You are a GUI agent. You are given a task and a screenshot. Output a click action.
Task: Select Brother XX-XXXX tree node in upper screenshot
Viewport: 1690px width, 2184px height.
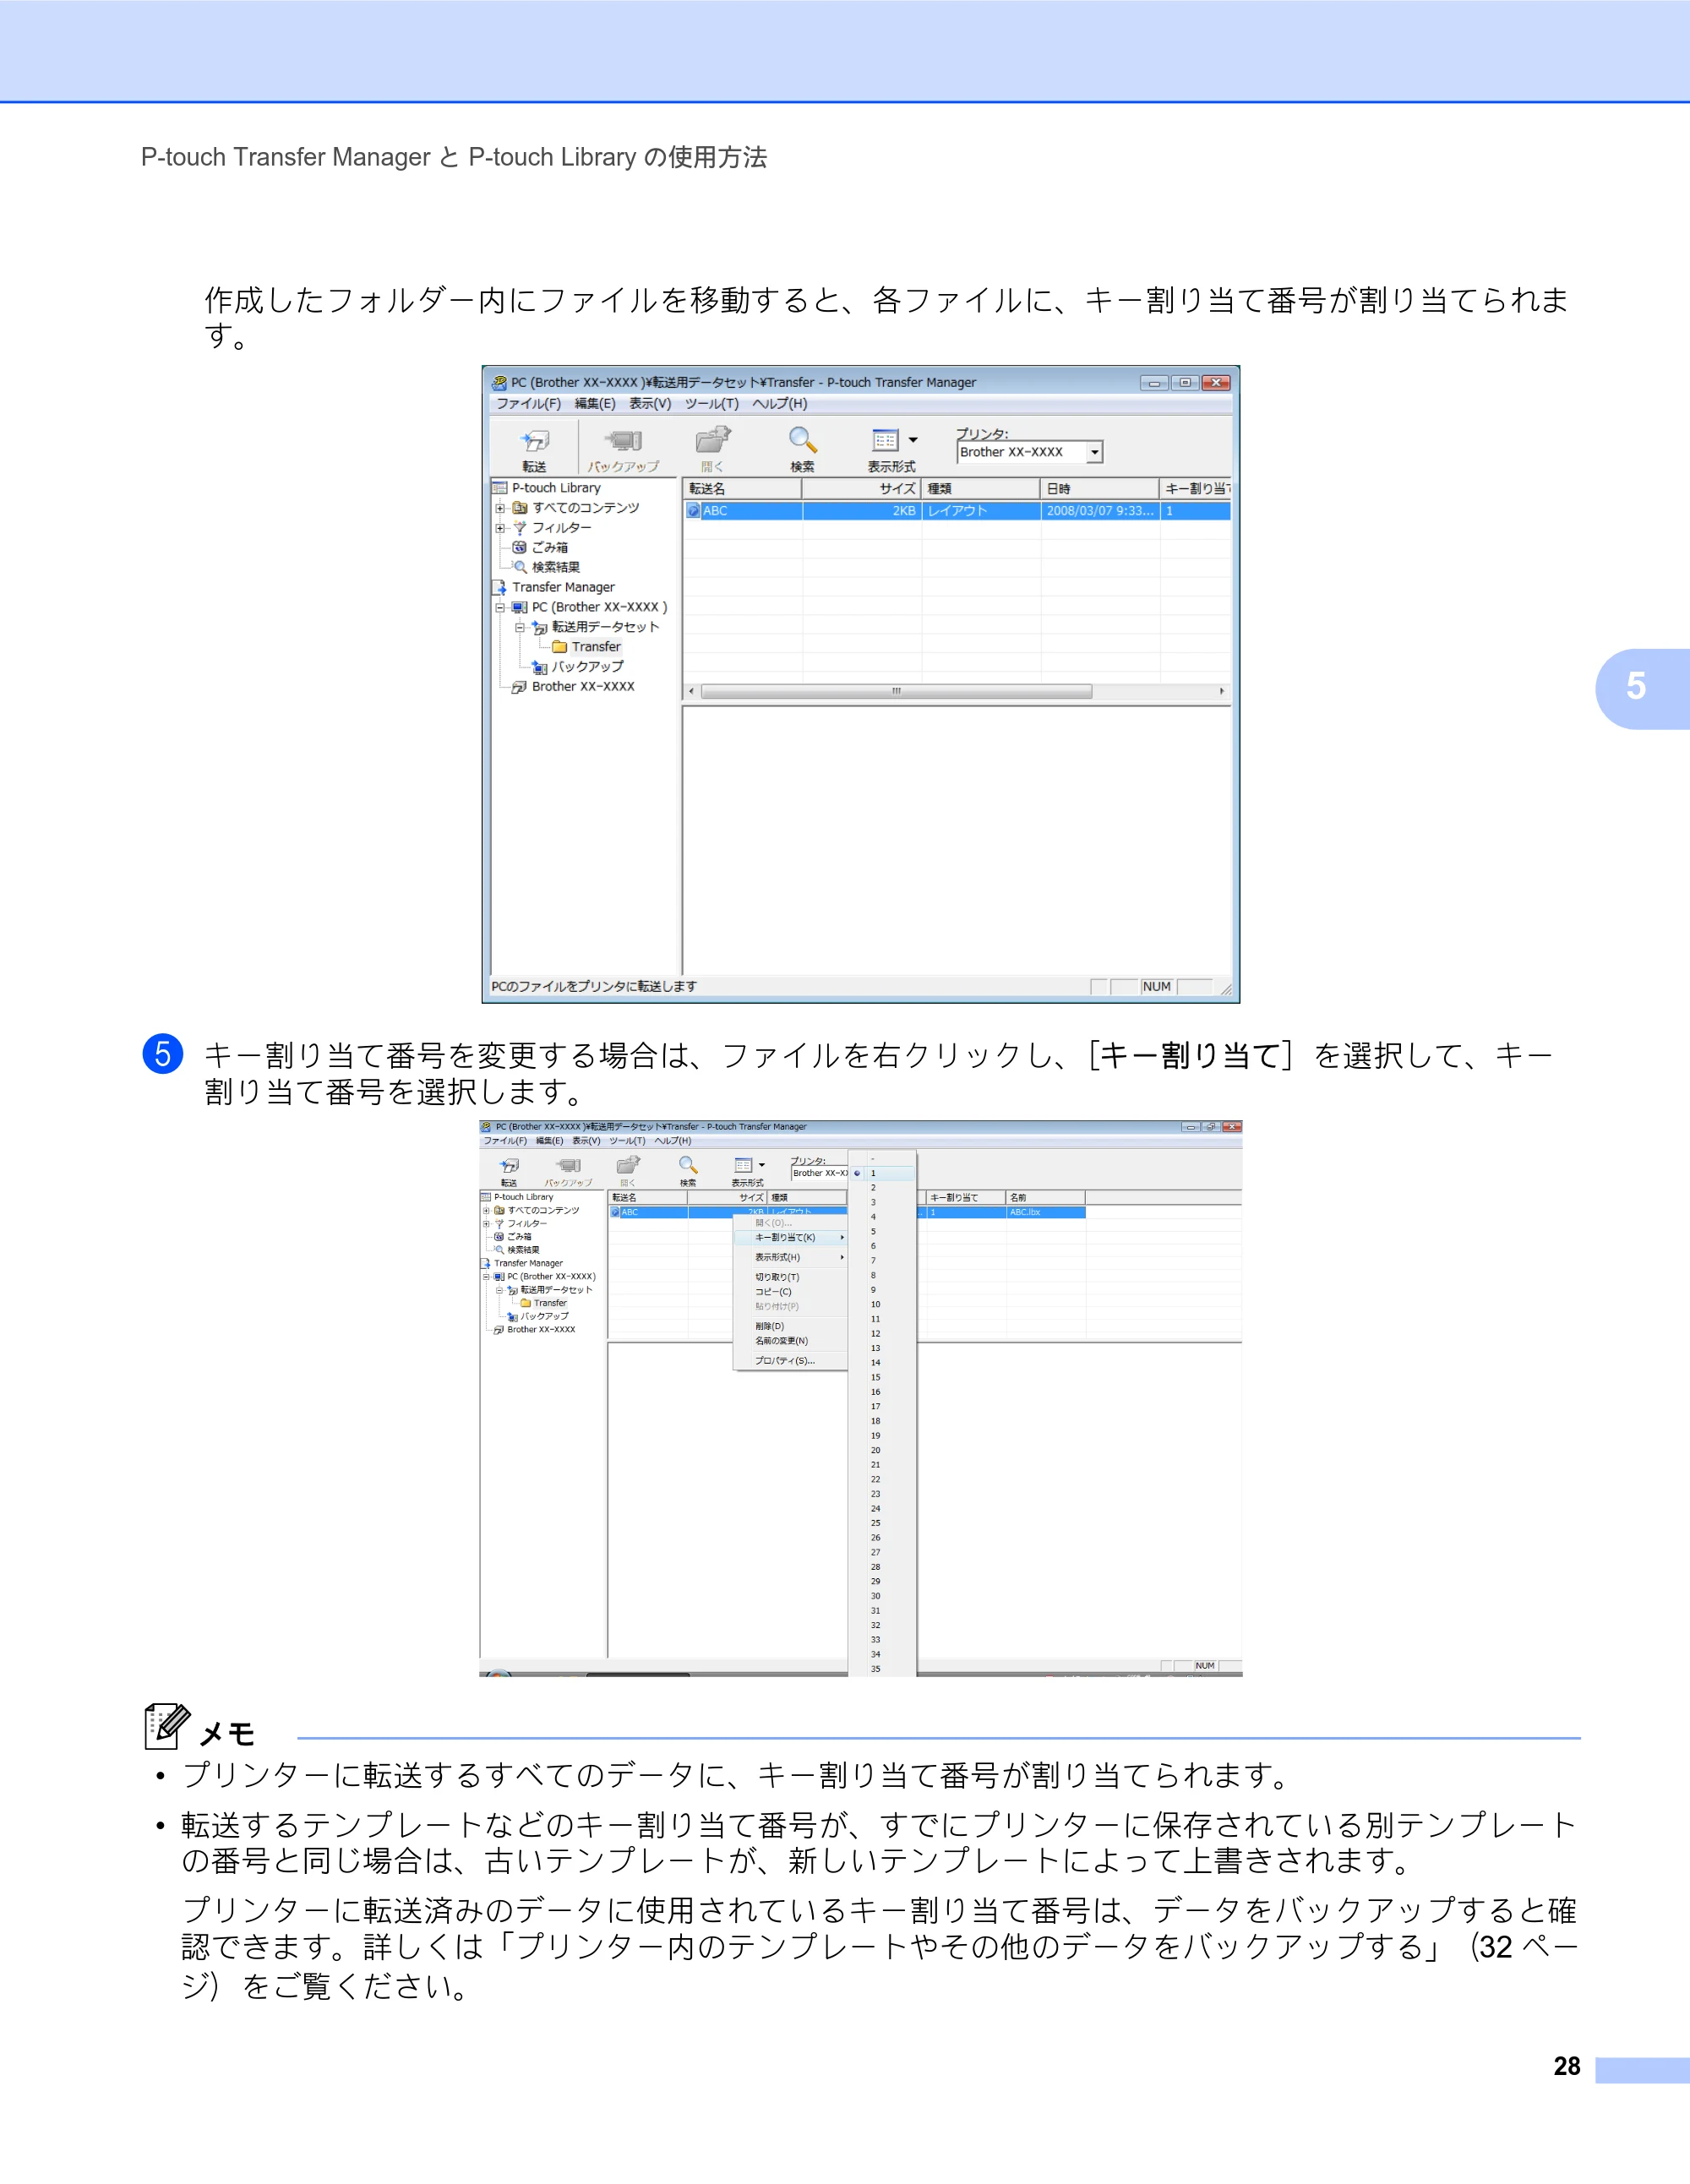[x=573, y=687]
